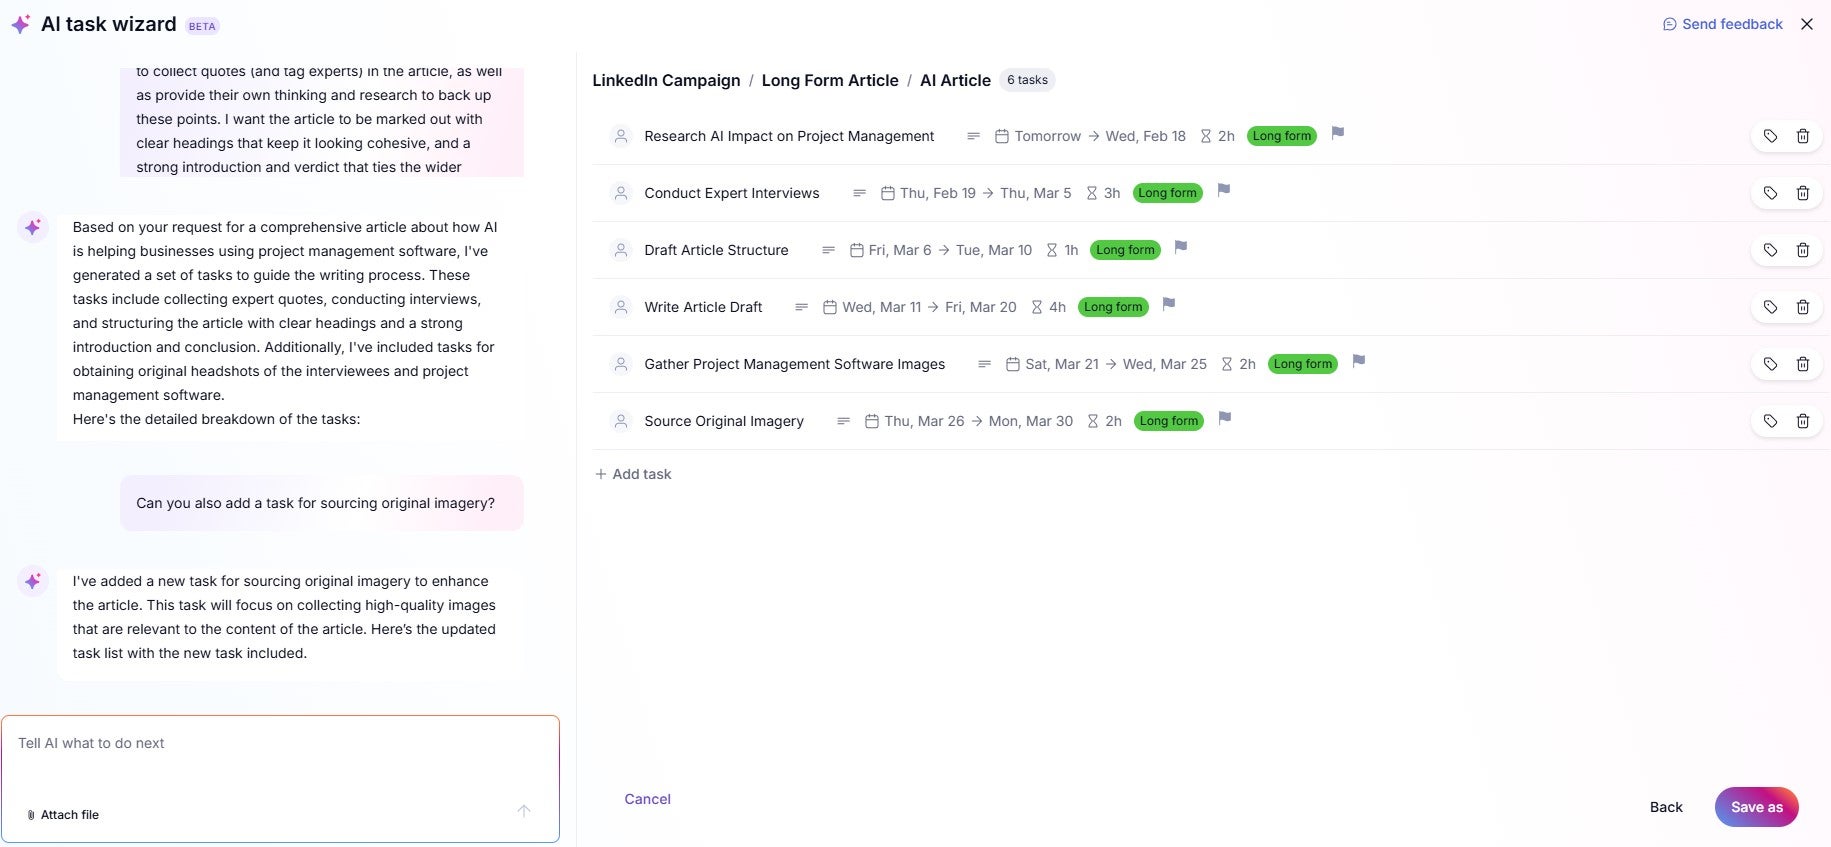Image resolution: width=1831 pixels, height=847 pixels.
Task: Click the 6 tasks count badge
Action: (x=1027, y=80)
